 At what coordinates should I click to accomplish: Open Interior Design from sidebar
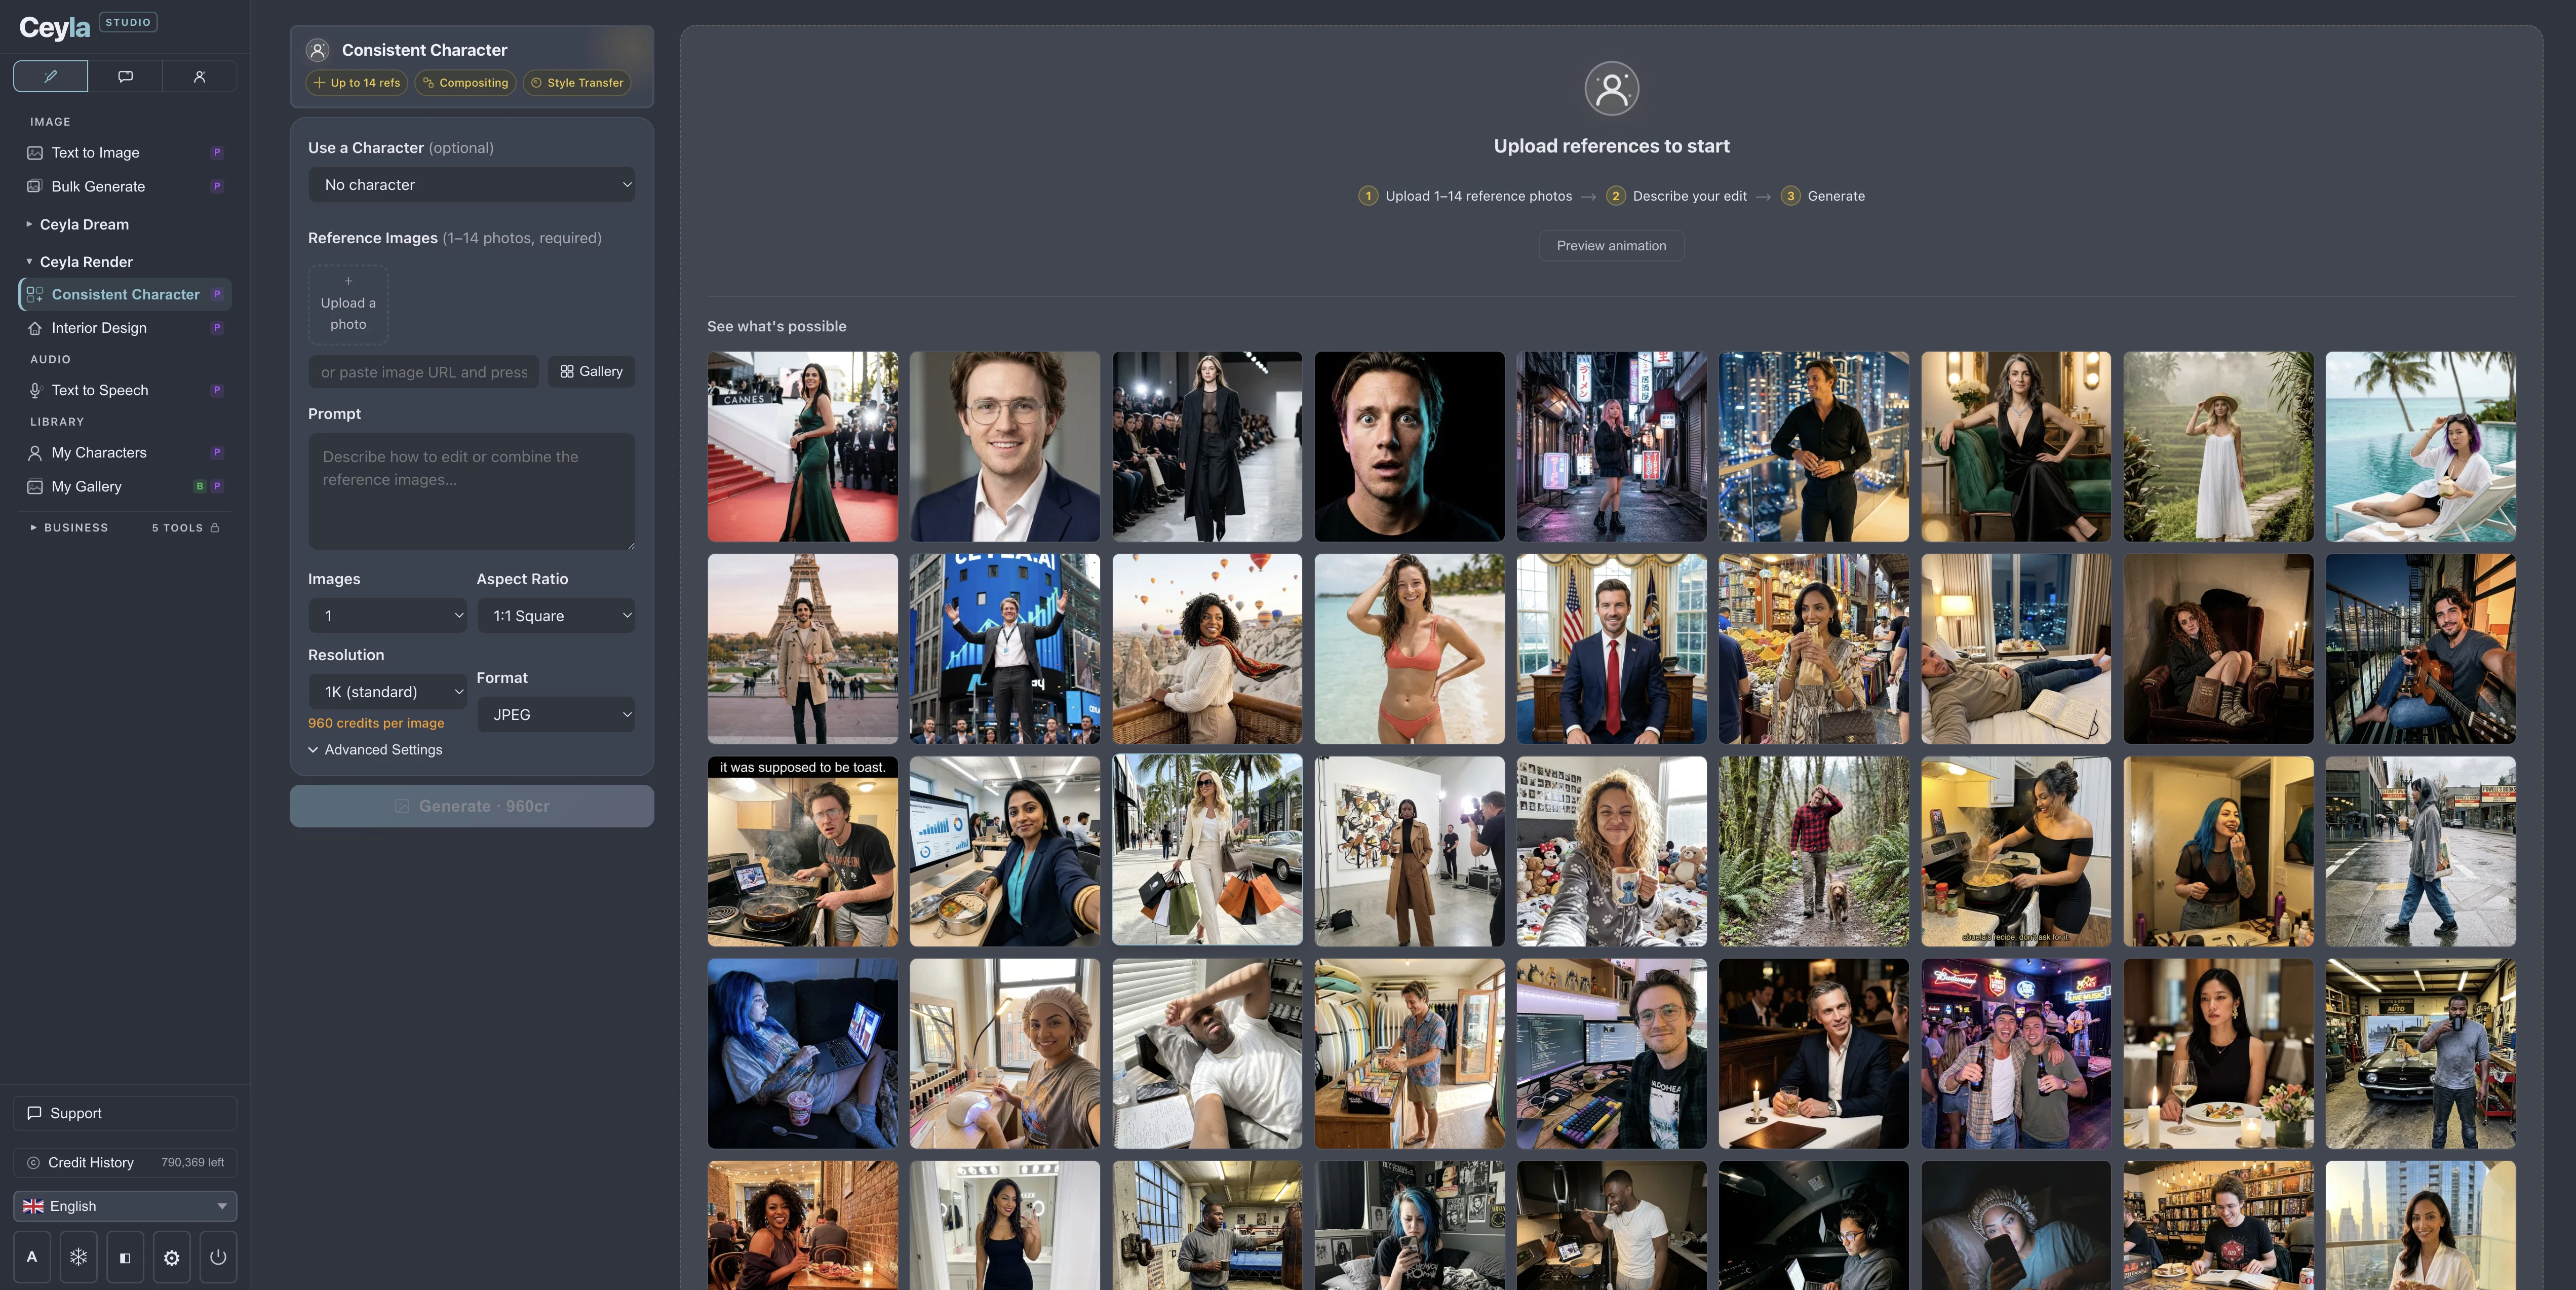click(99, 328)
